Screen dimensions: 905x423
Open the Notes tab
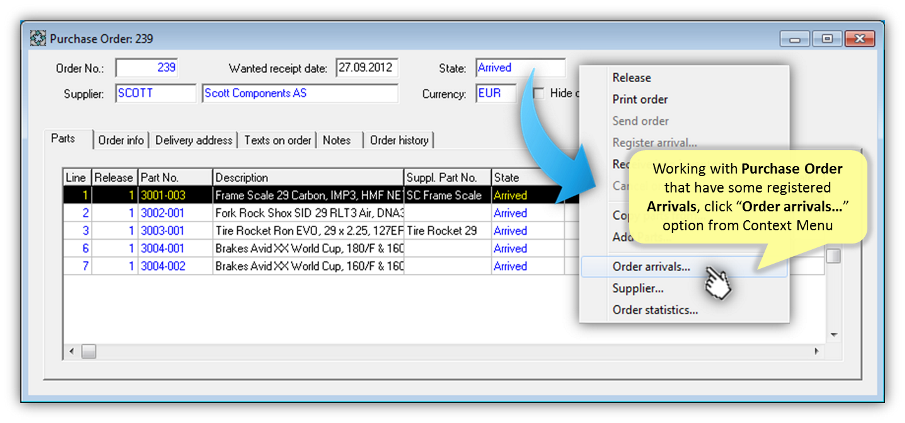(337, 141)
